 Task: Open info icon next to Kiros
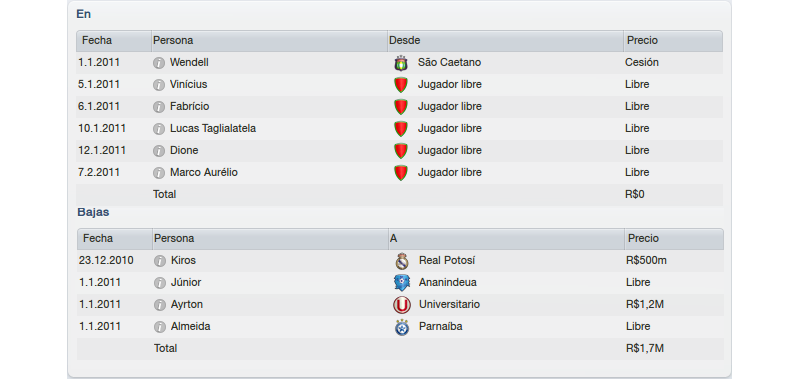click(x=160, y=261)
